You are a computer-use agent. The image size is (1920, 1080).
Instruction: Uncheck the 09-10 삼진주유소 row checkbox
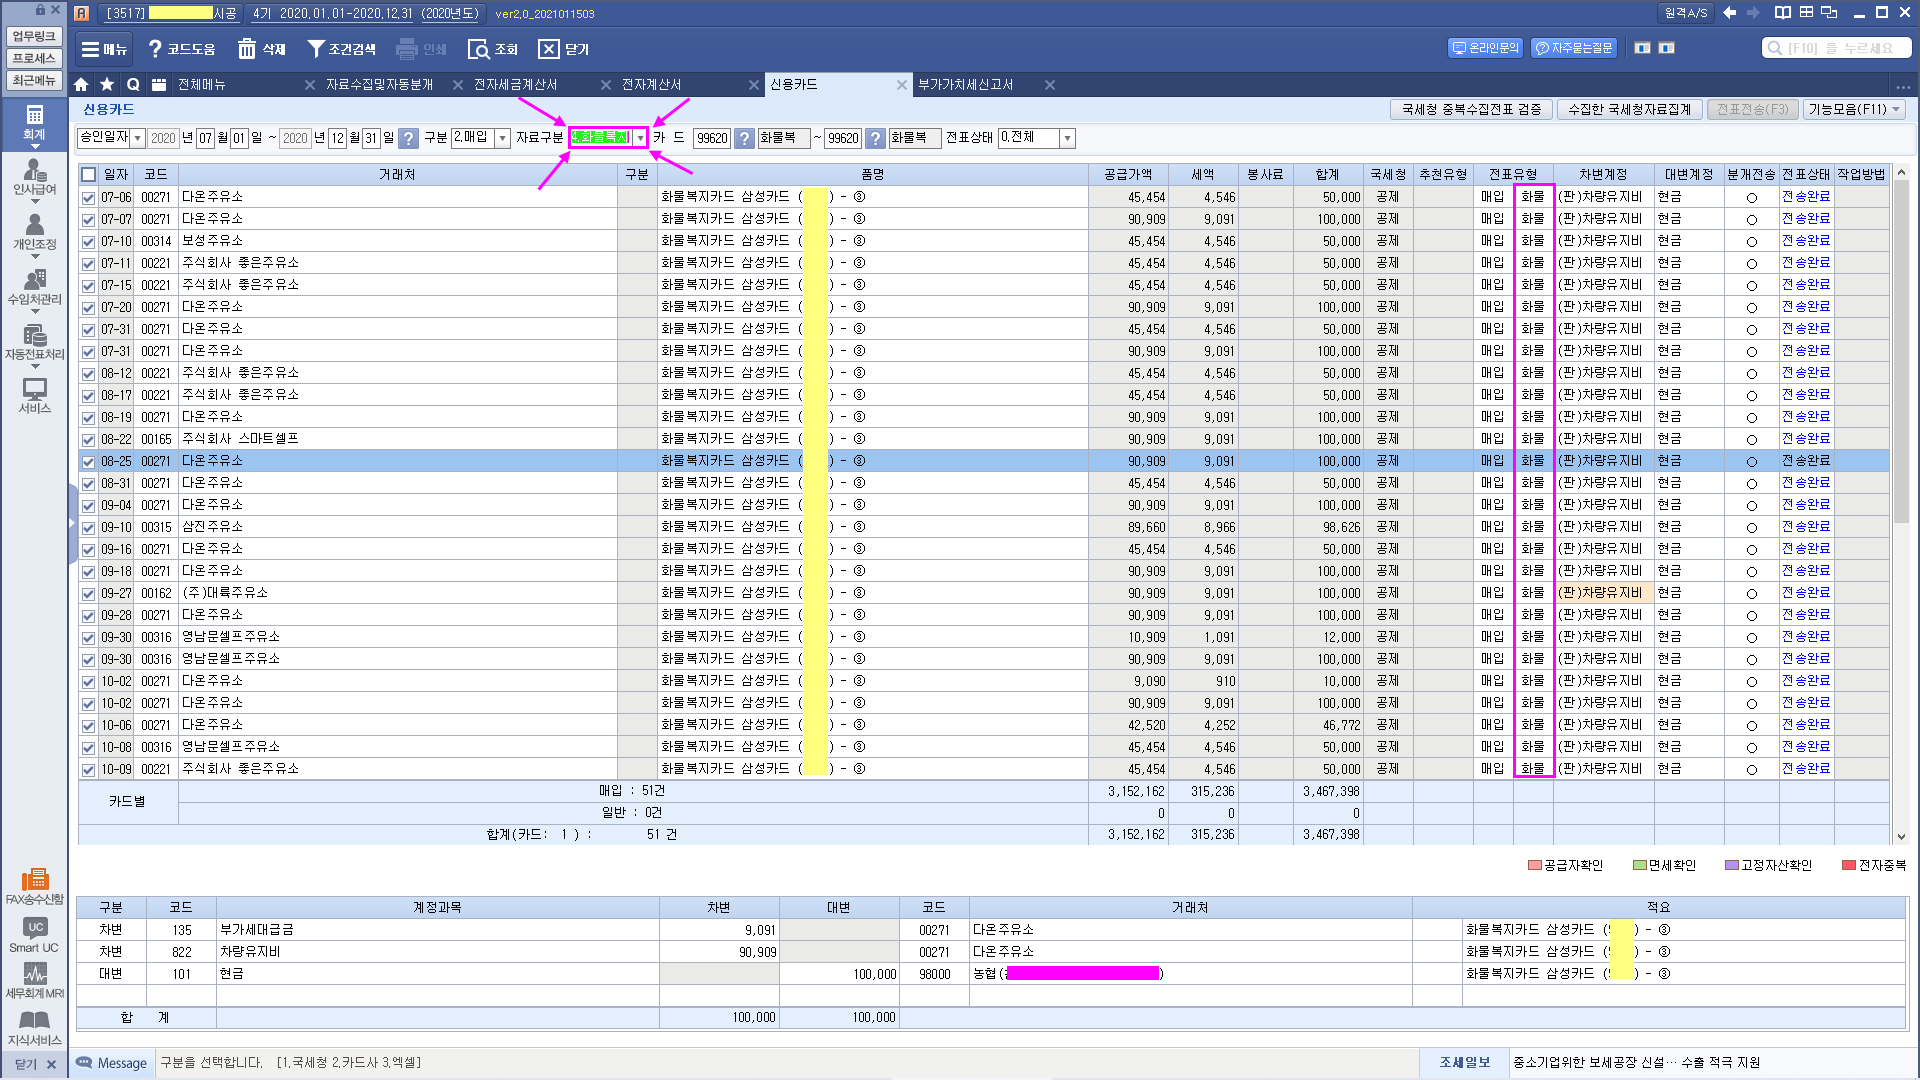tap(89, 528)
